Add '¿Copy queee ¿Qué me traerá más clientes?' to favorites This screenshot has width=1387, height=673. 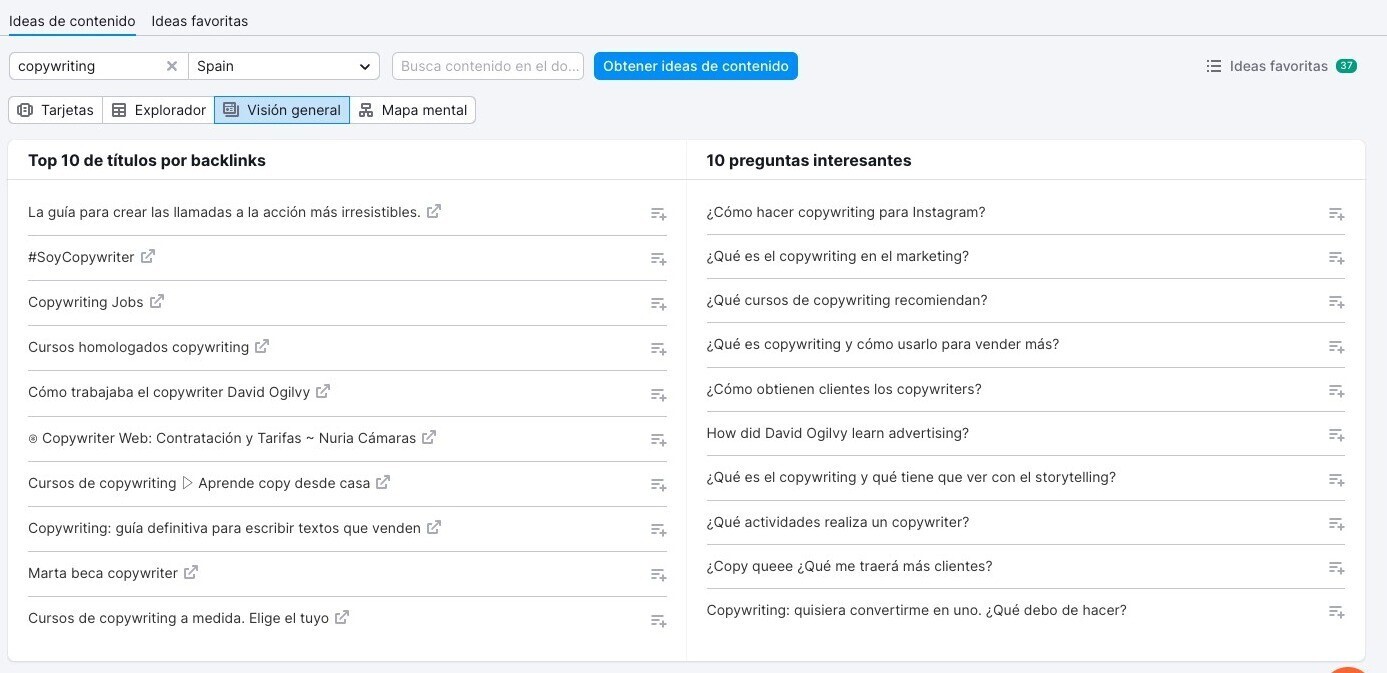(x=1336, y=568)
